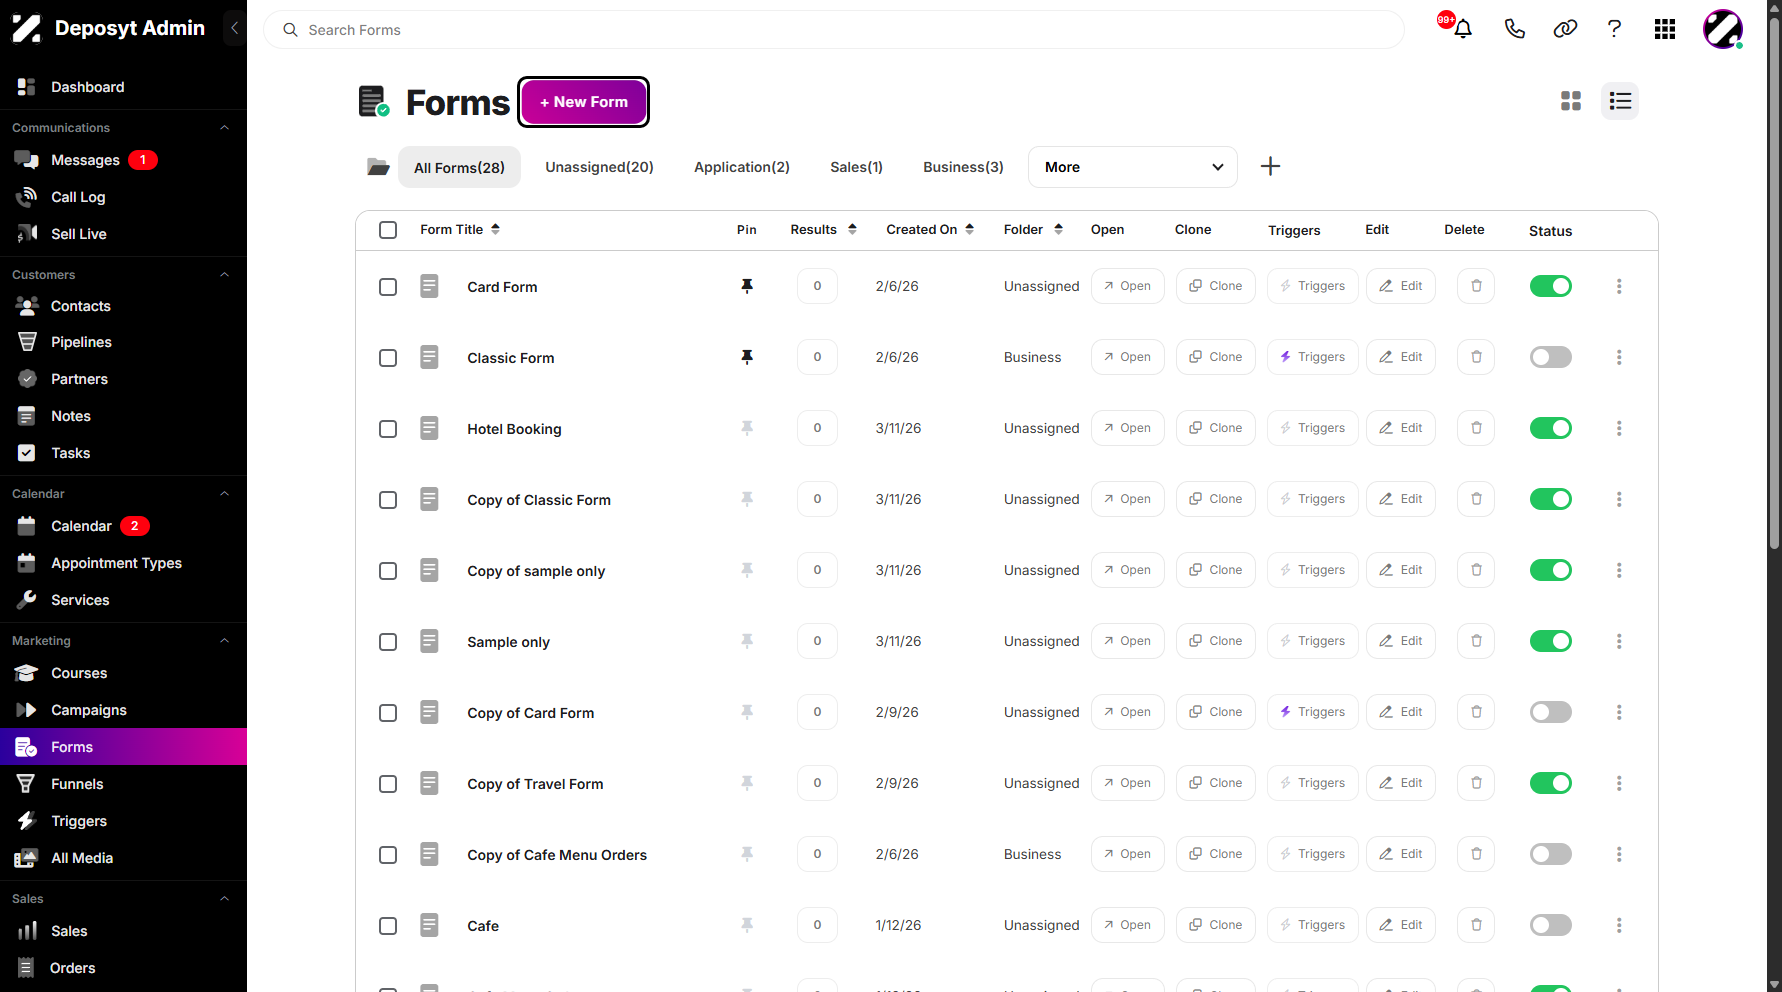Open the user profile avatar

(x=1723, y=29)
